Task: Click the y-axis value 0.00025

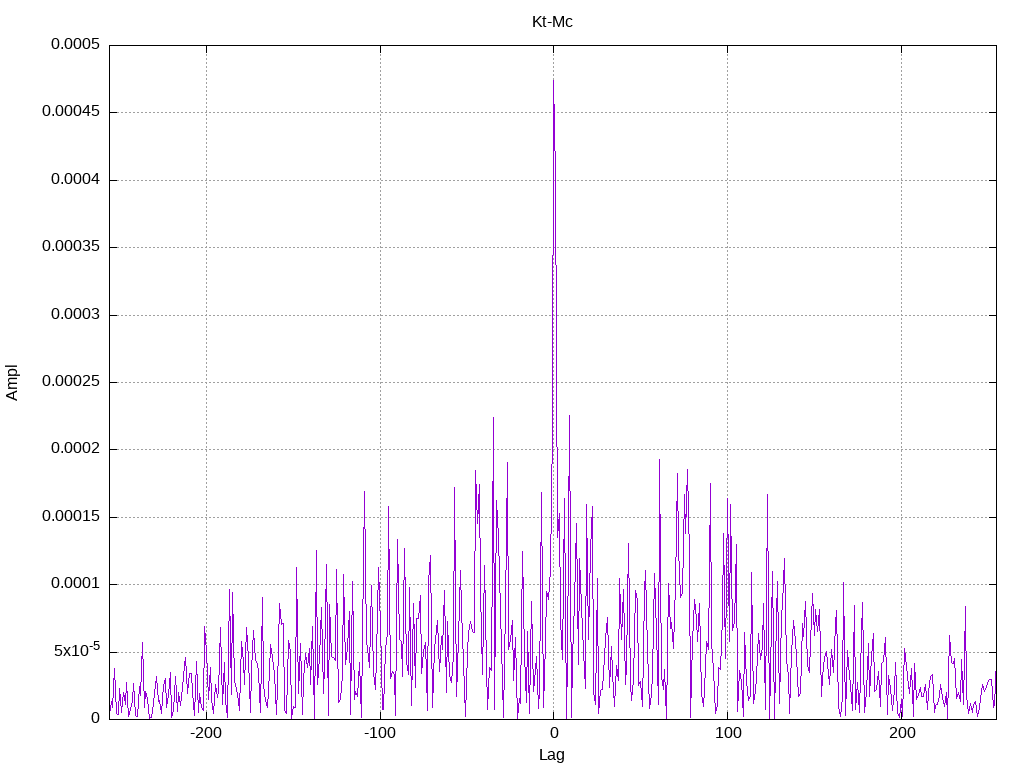Action: (71, 381)
